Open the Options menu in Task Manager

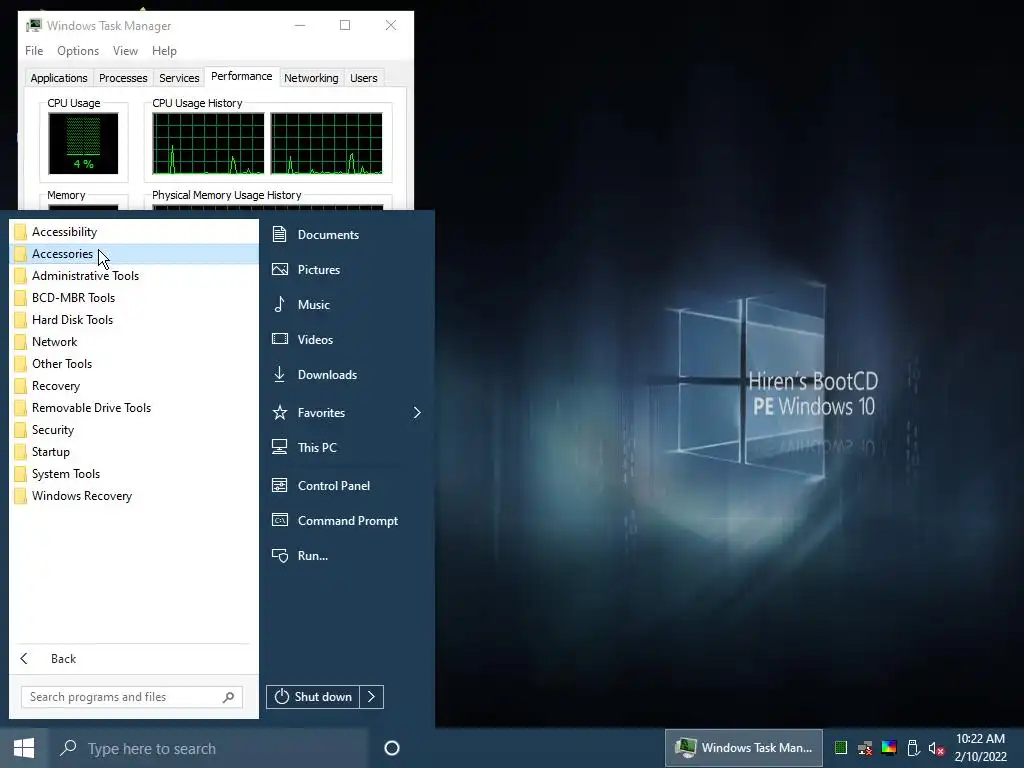click(x=78, y=51)
